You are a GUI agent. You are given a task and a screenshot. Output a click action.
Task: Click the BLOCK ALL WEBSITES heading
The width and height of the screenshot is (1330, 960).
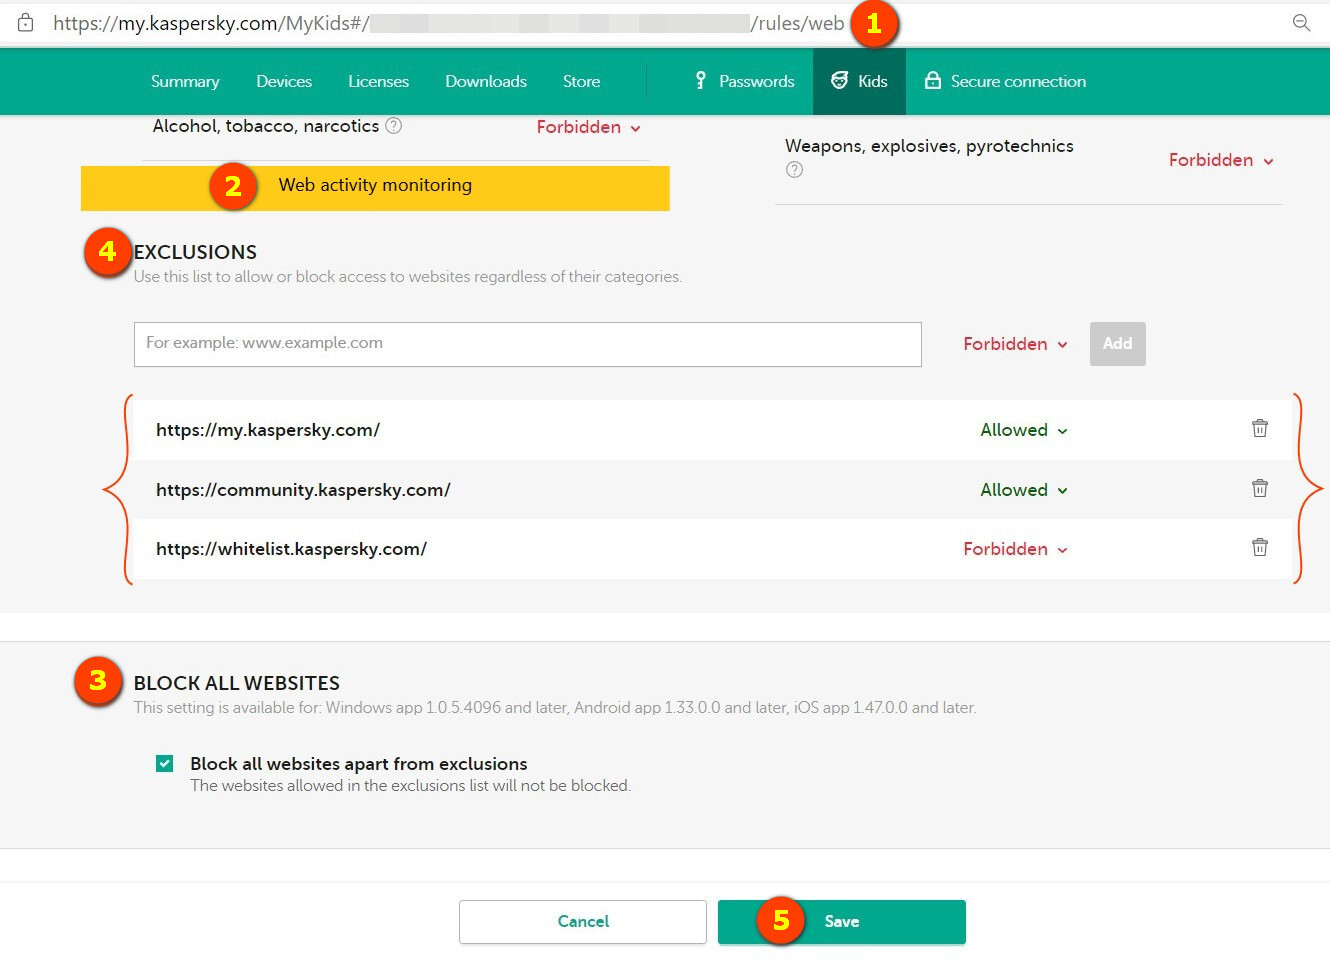click(237, 683)
